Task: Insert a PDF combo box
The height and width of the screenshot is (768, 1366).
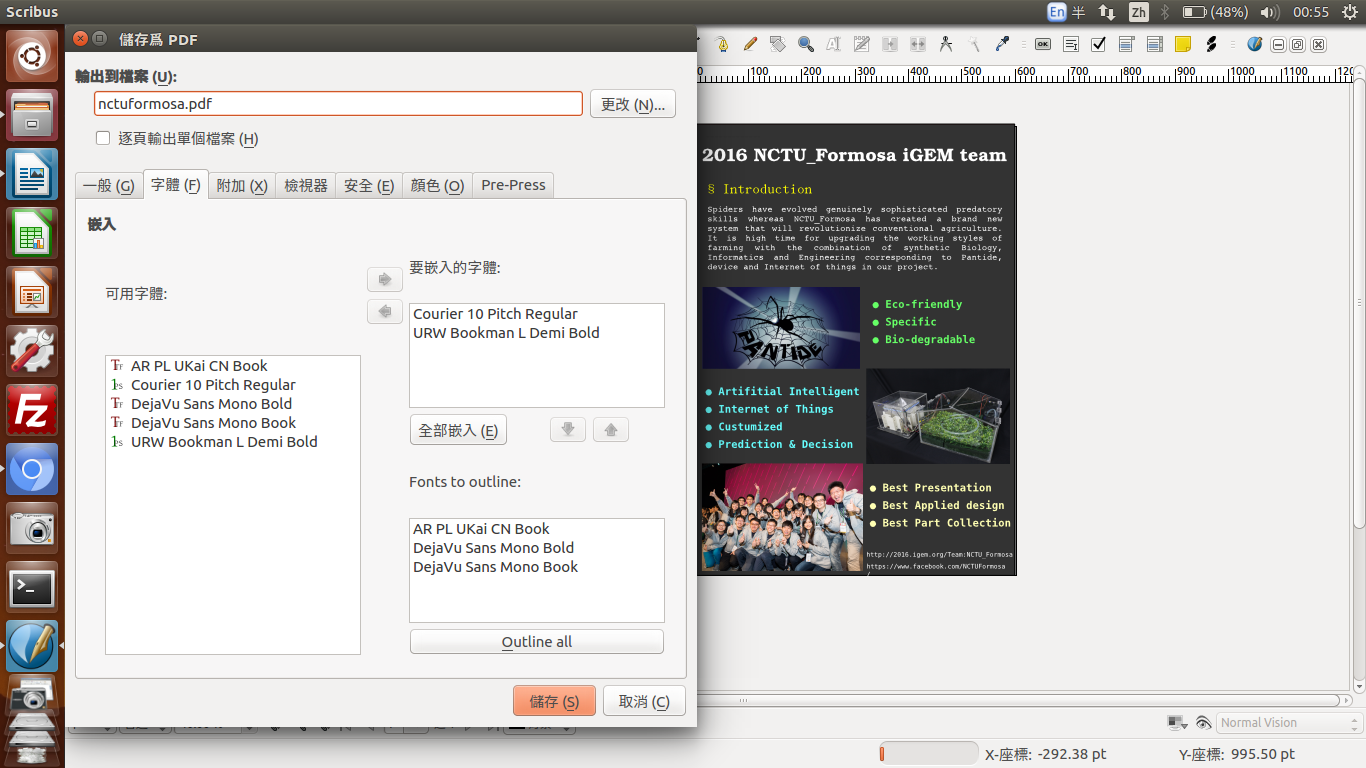Action: [x=1127, y=44]
